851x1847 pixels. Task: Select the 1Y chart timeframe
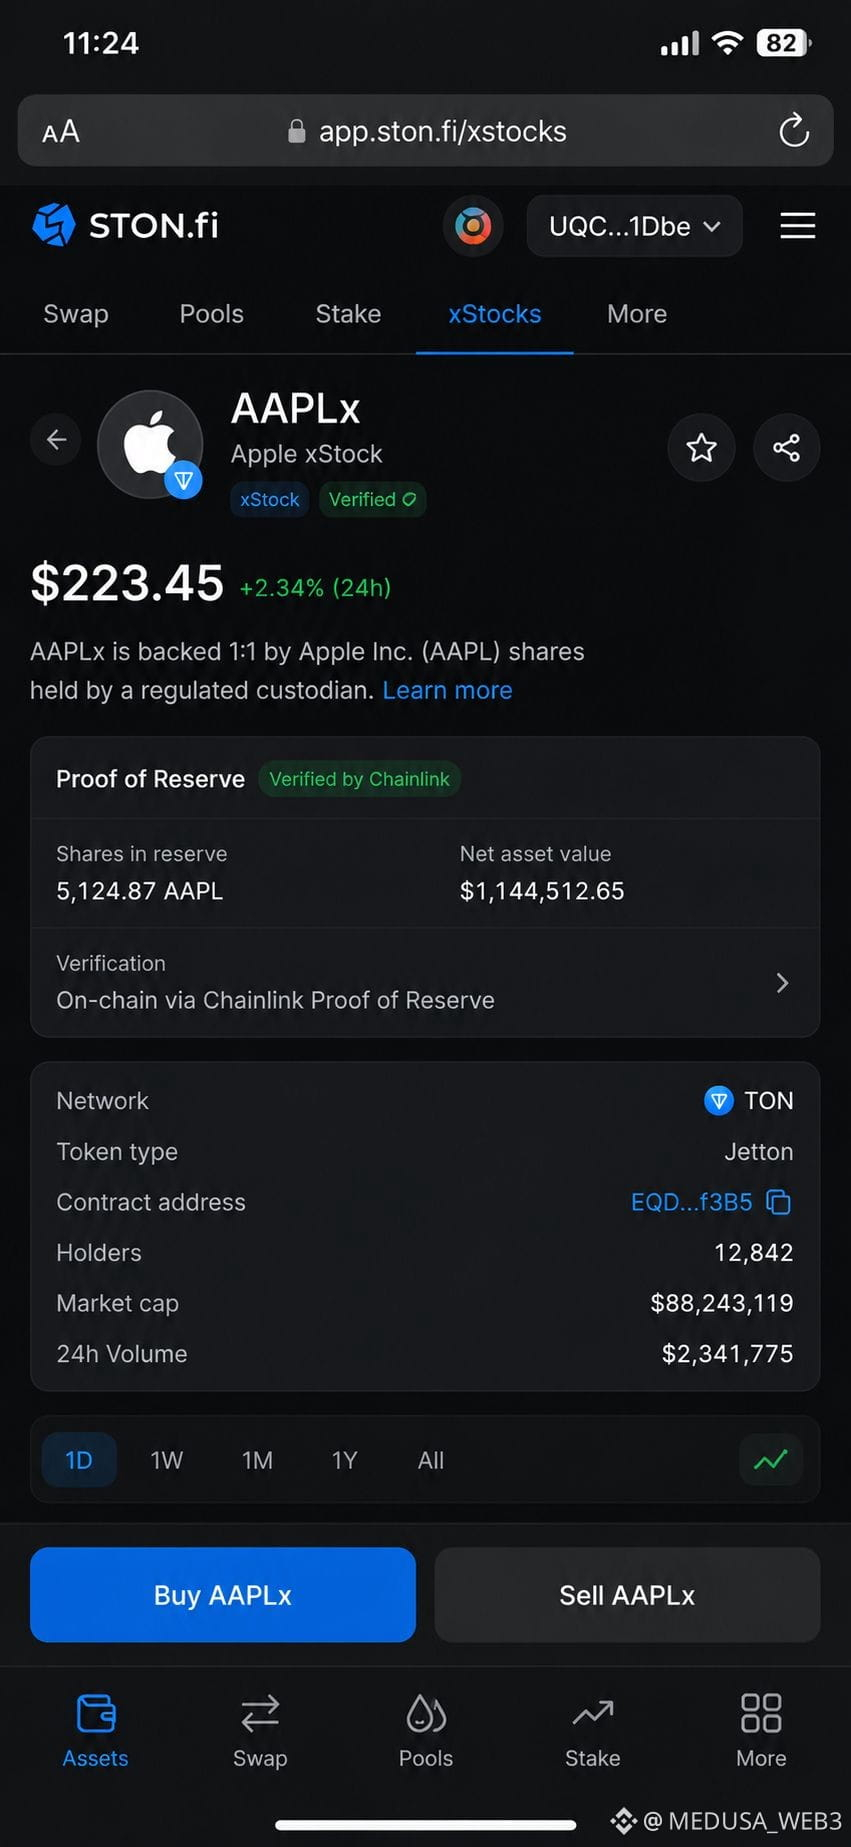point(344,1460)
